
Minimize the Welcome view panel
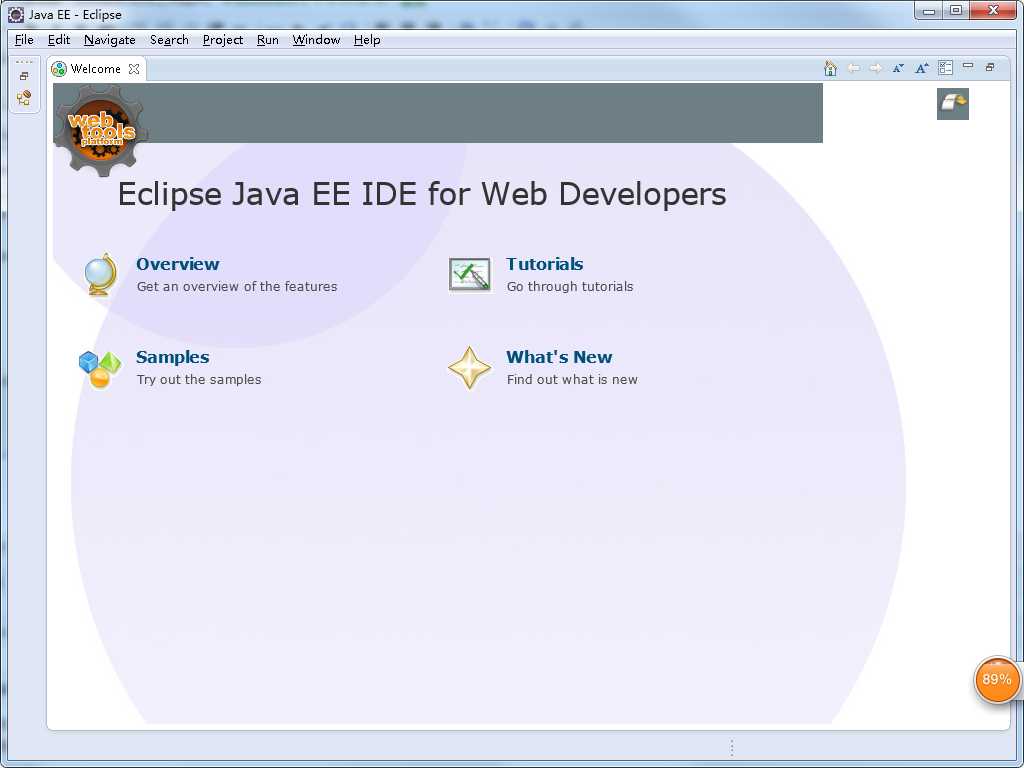pyautogui.click(x=968, y=66)
